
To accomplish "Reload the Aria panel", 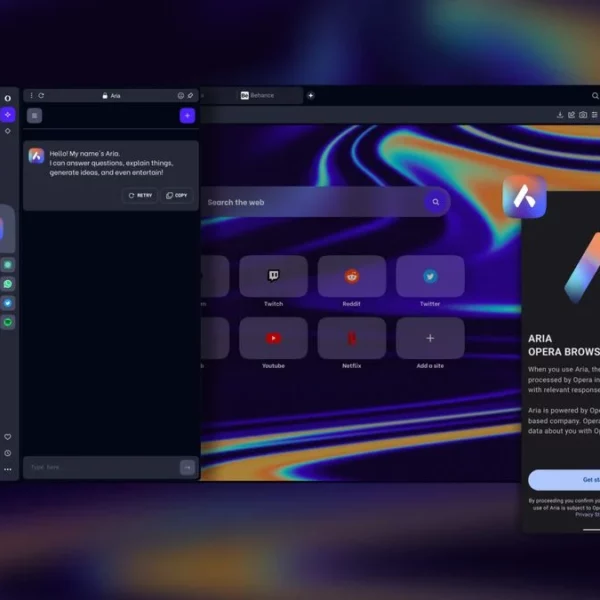I will [41, 95].
